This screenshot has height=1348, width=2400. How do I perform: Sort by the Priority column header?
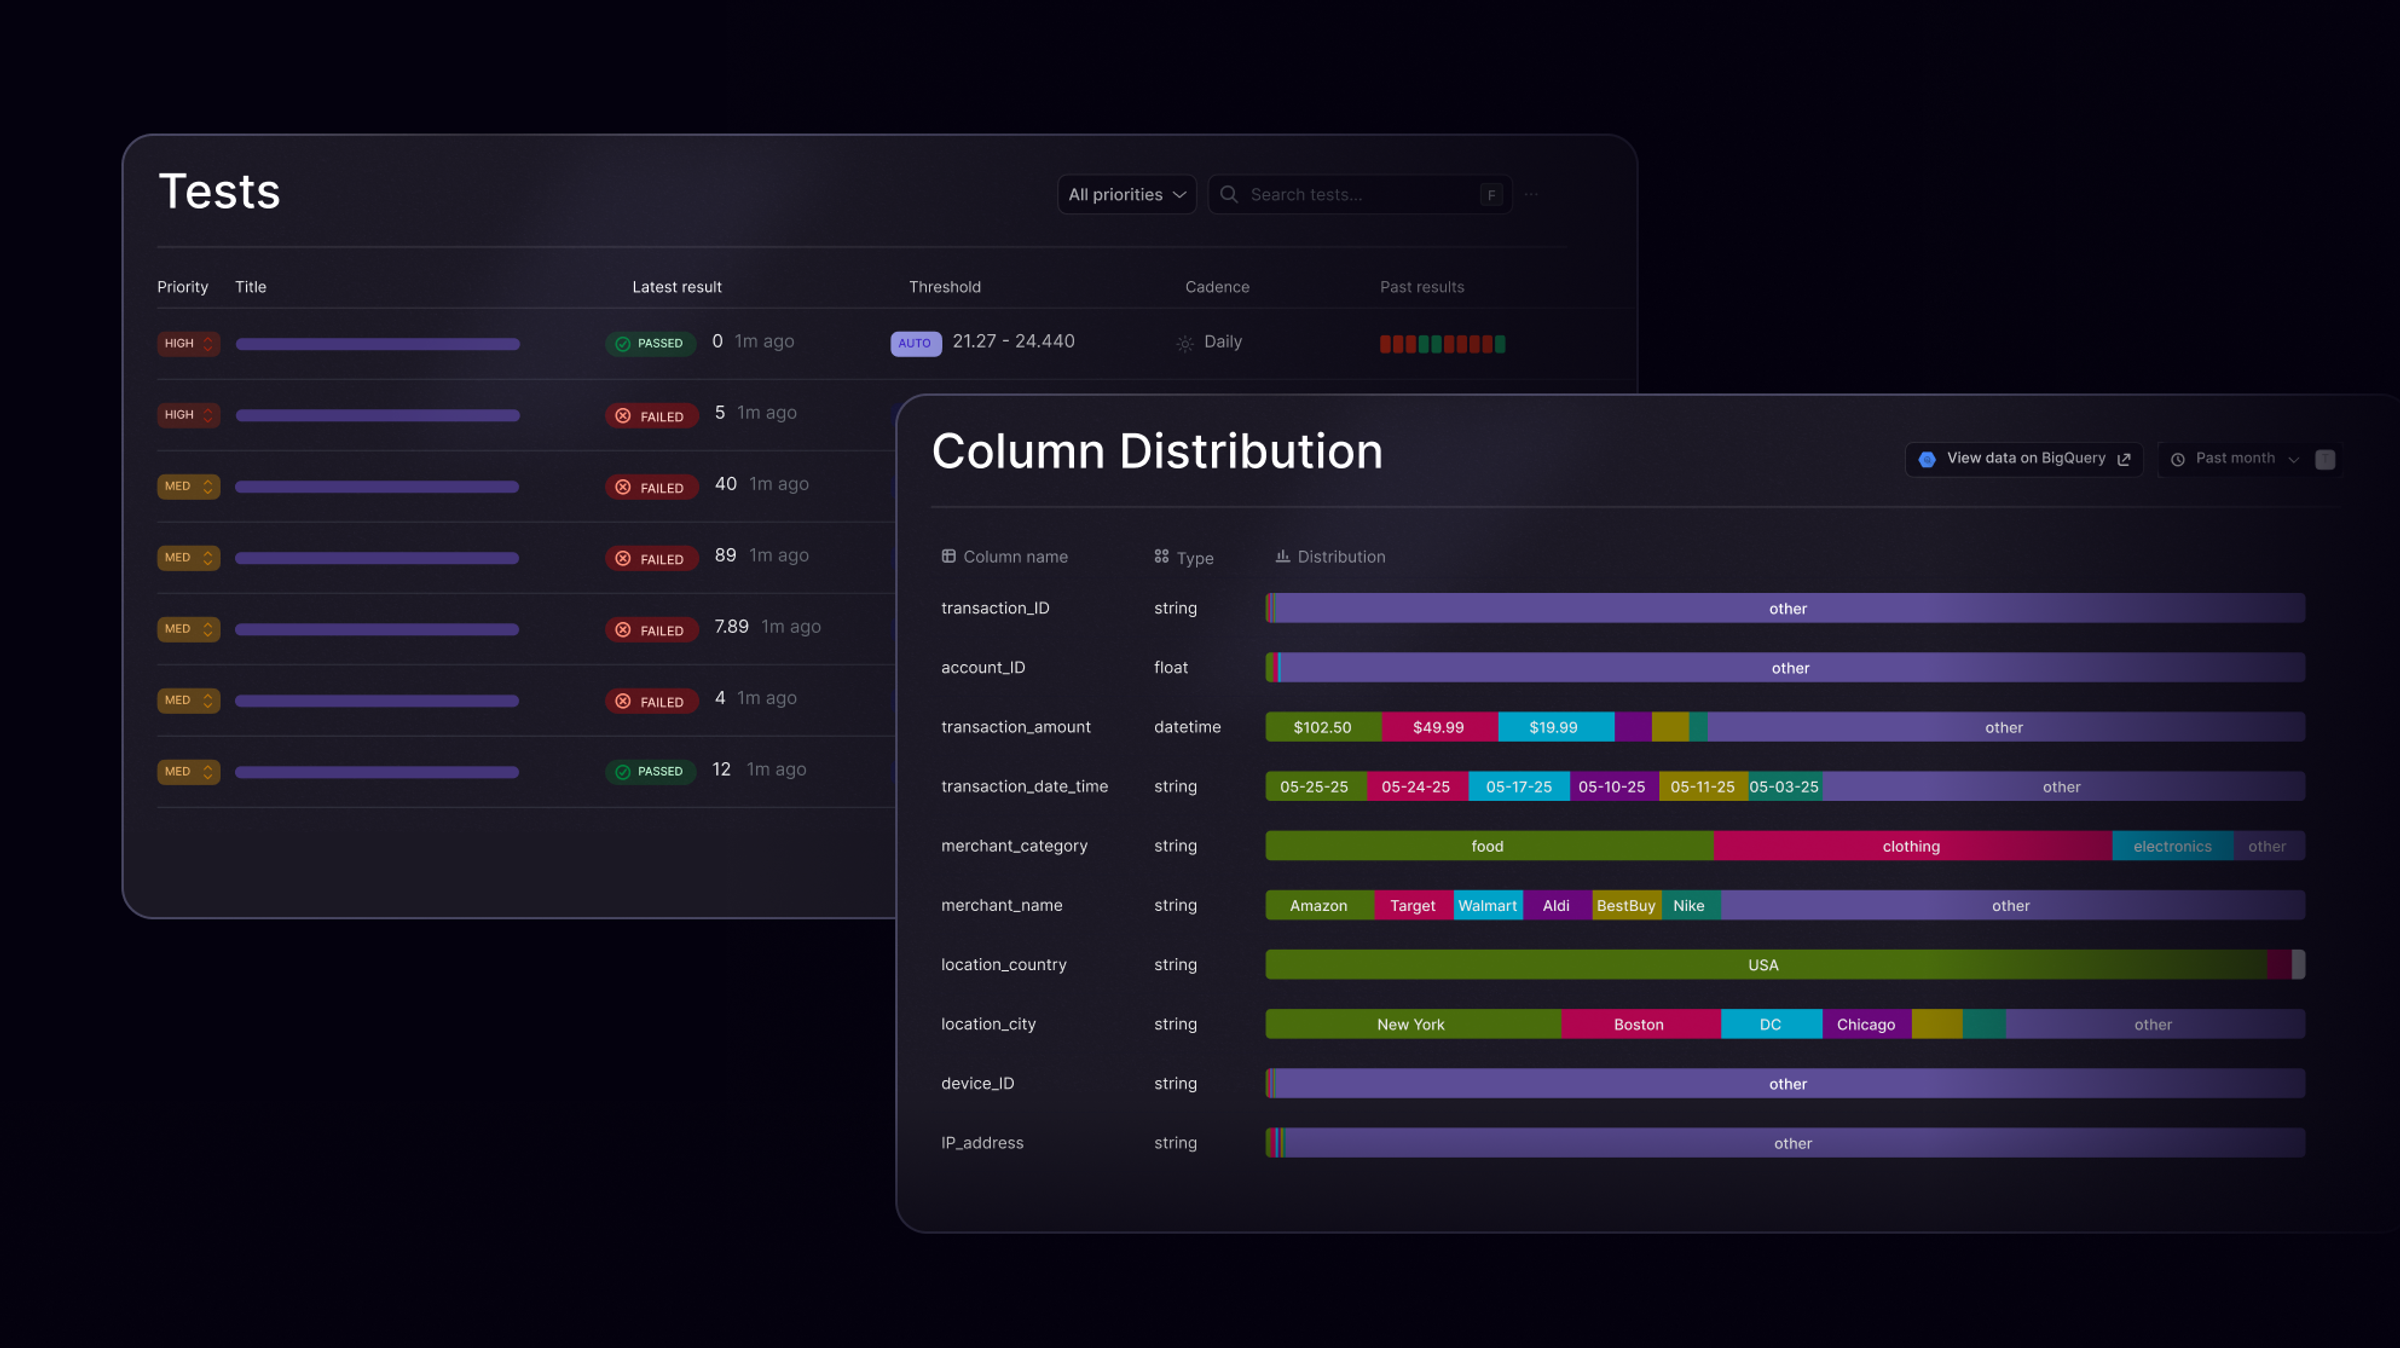coord(182,287)
